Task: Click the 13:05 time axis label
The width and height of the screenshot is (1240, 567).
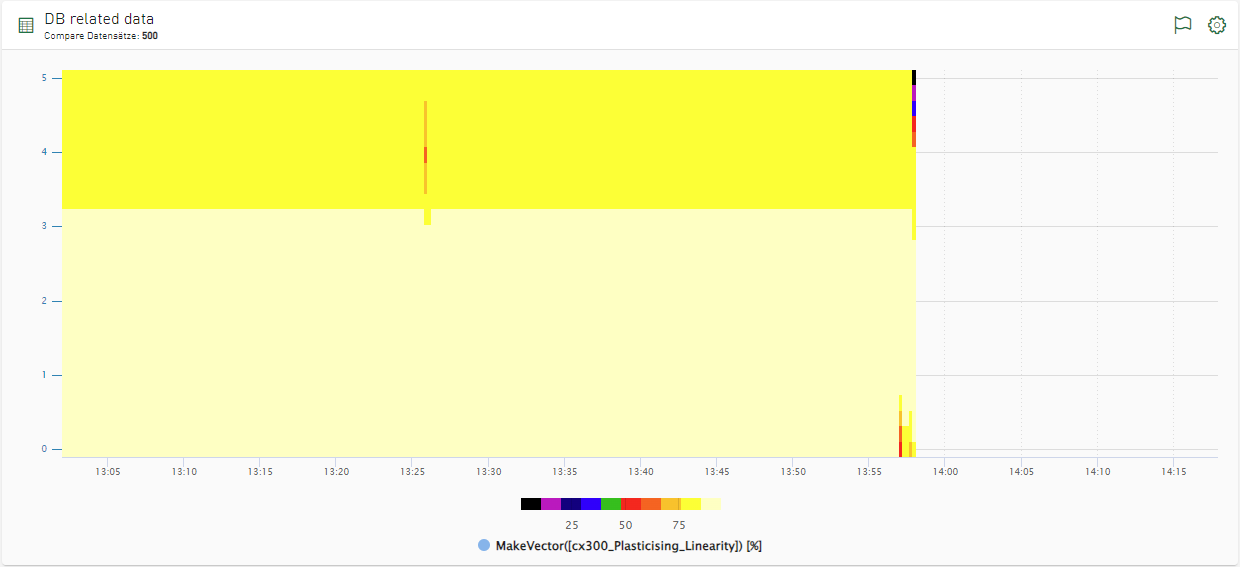Action: pyautogui.click(x=108, y=471)
